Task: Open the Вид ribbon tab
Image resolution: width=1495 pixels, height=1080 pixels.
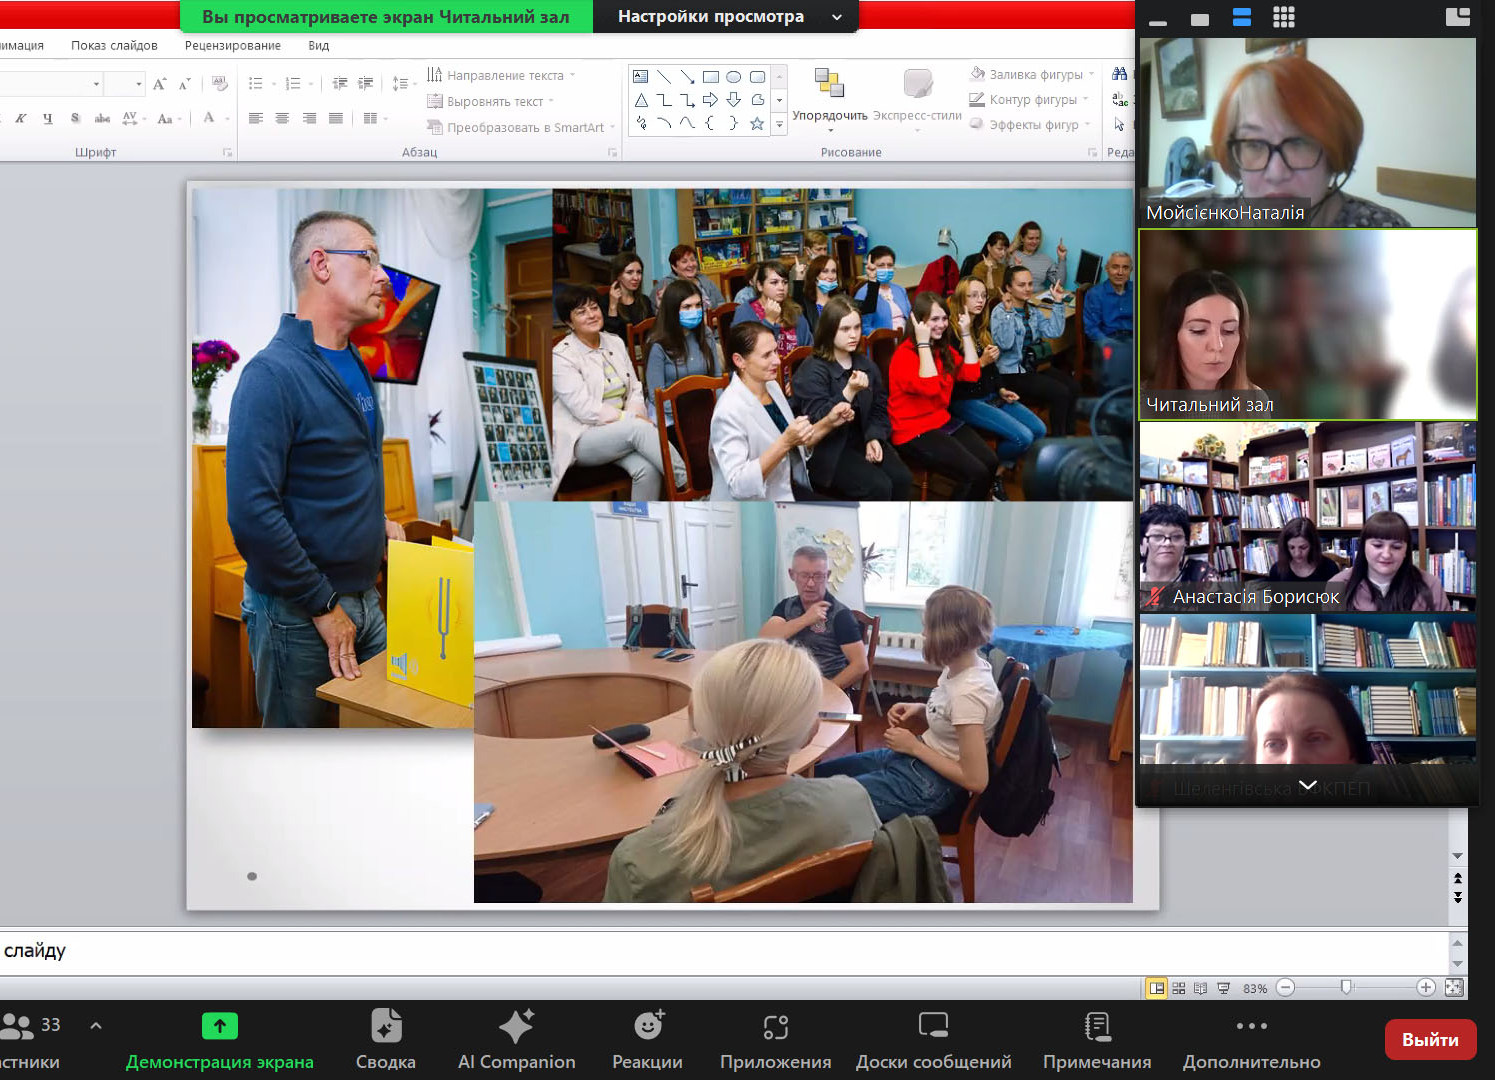Action: (319, 45)
